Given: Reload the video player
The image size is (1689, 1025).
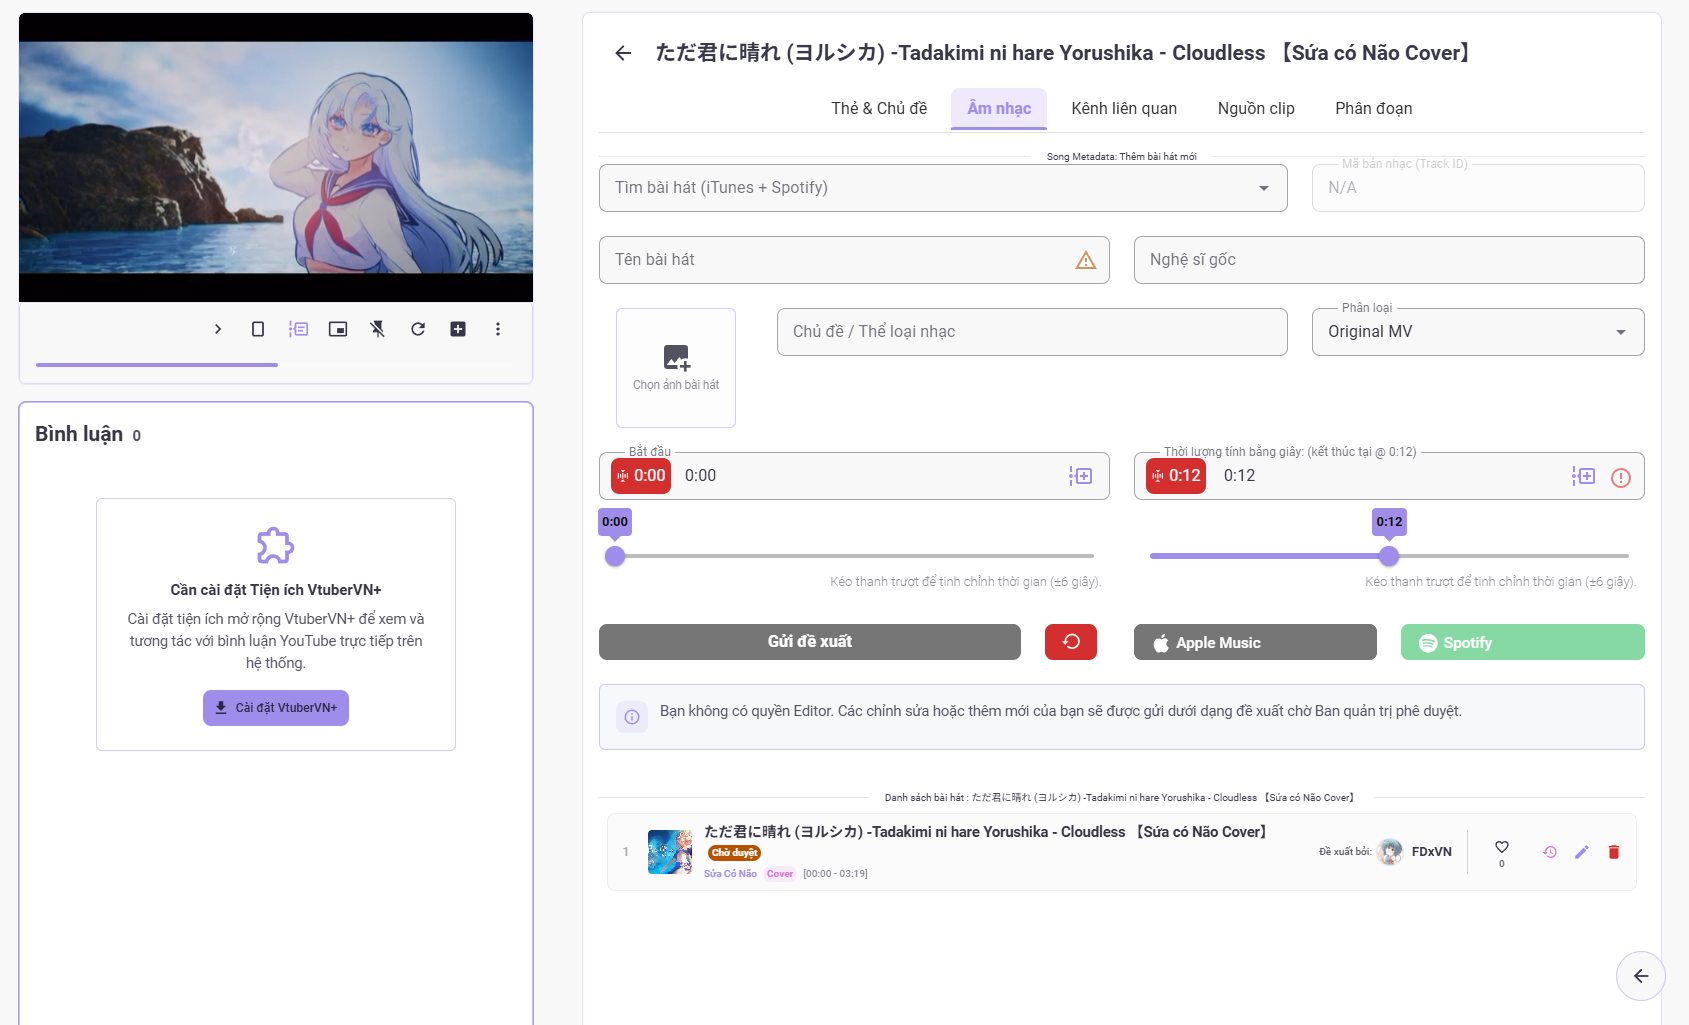Looking at the screenshot, I should (x=418, y=329).
